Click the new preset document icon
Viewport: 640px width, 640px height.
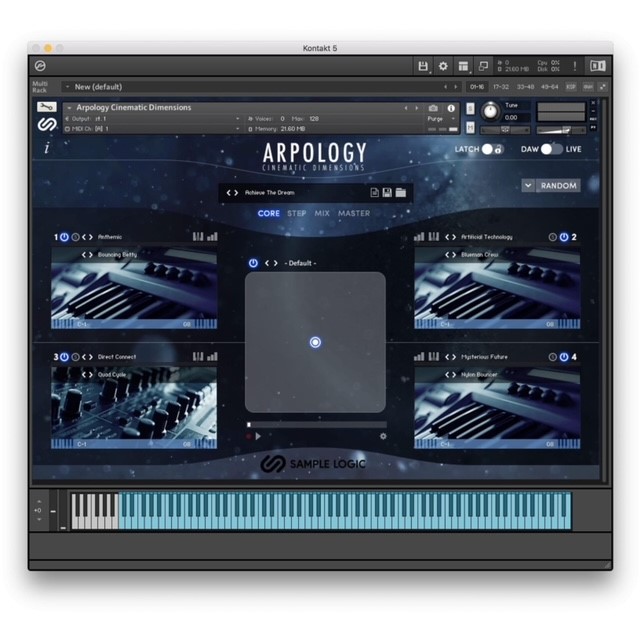point(374,192)
